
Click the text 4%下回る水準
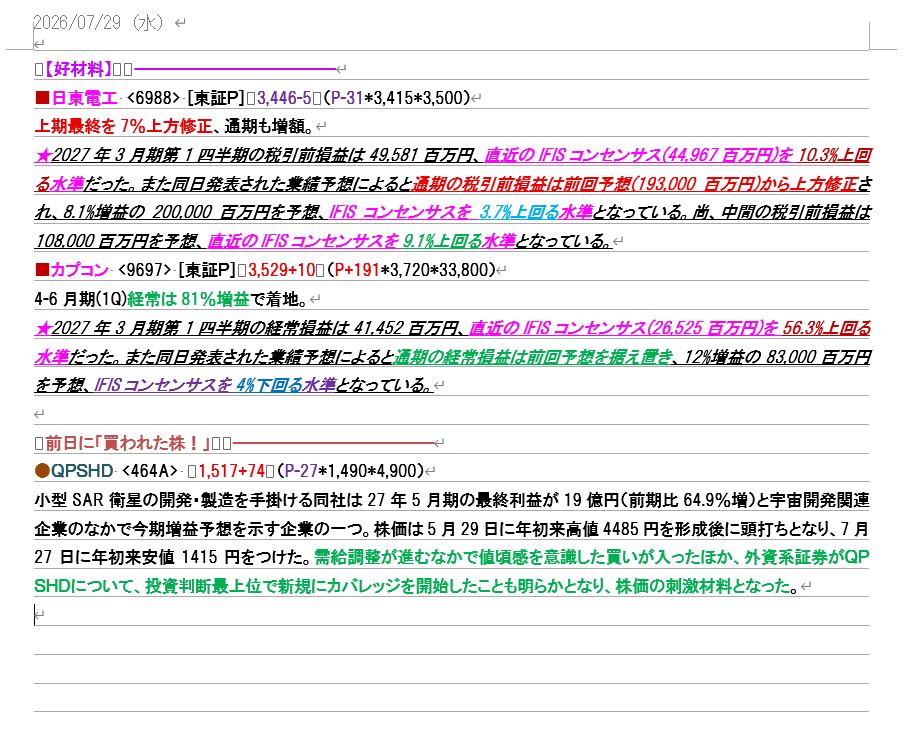pyautogui.click(x=286, y=385)
